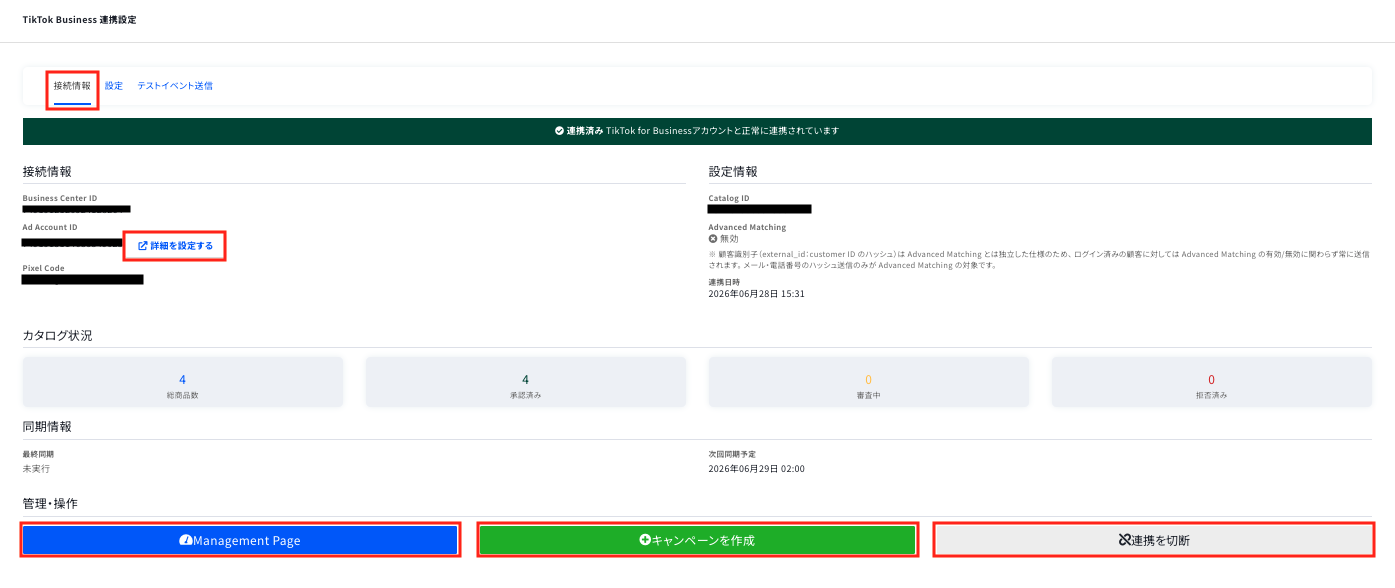
Task: Click the Business Center ID label
Action: click(x=60, y=198)
